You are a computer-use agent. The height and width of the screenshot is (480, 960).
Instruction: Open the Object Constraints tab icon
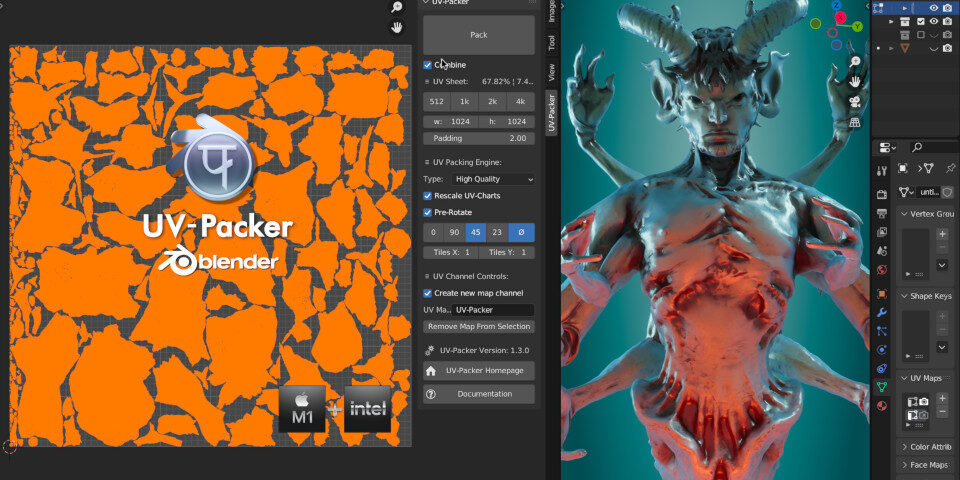[882, 368]
